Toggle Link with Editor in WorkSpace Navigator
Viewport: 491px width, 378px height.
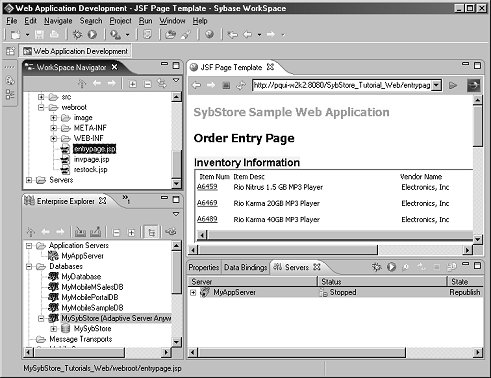tap(162, 84)
